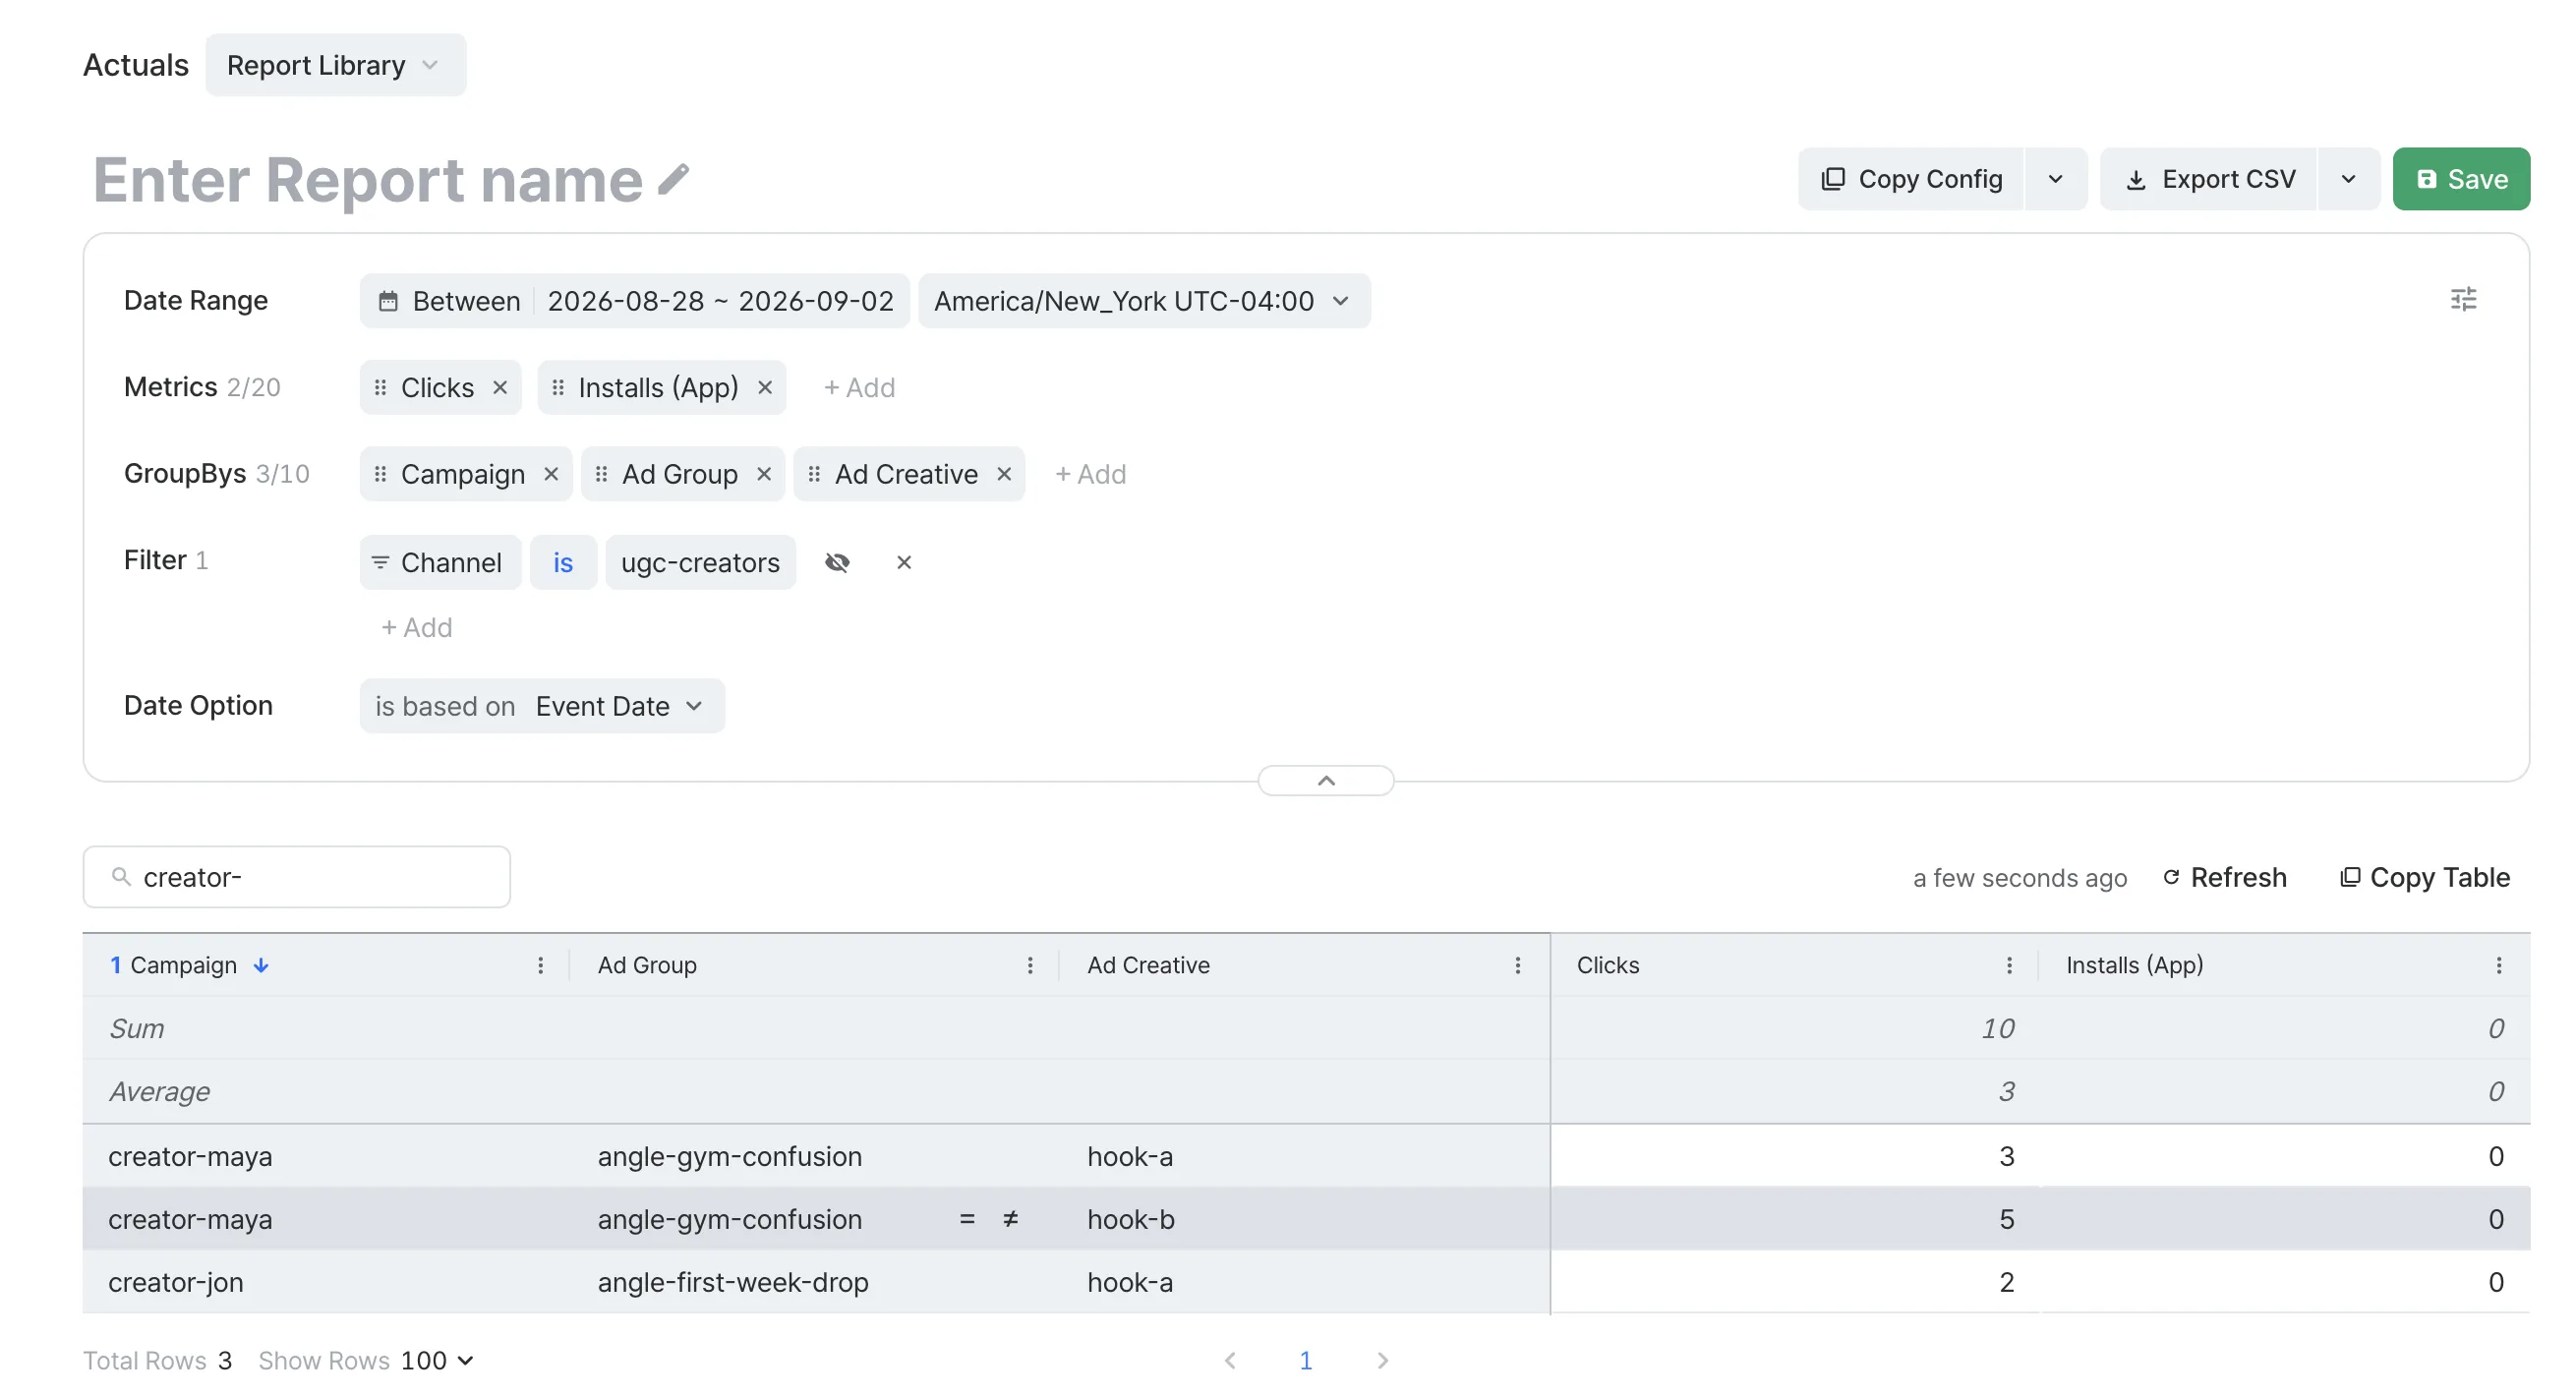
Task: Click the pencil icon to edit report name
Action: pyautogui.click(x=673, y=180)
